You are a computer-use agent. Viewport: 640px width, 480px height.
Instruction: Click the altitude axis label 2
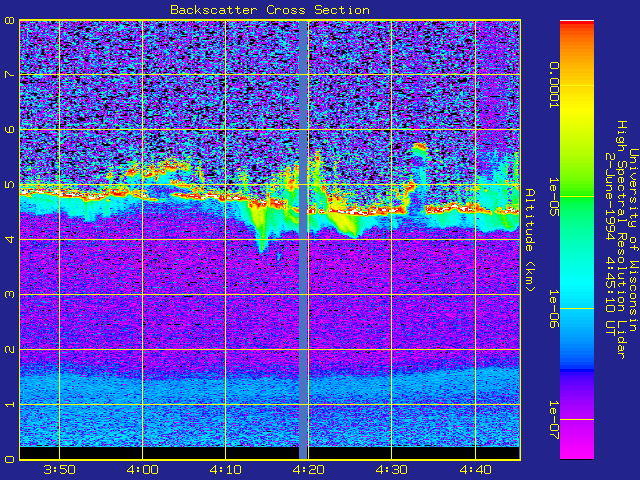pyautogui.click(x=9, y=349)
